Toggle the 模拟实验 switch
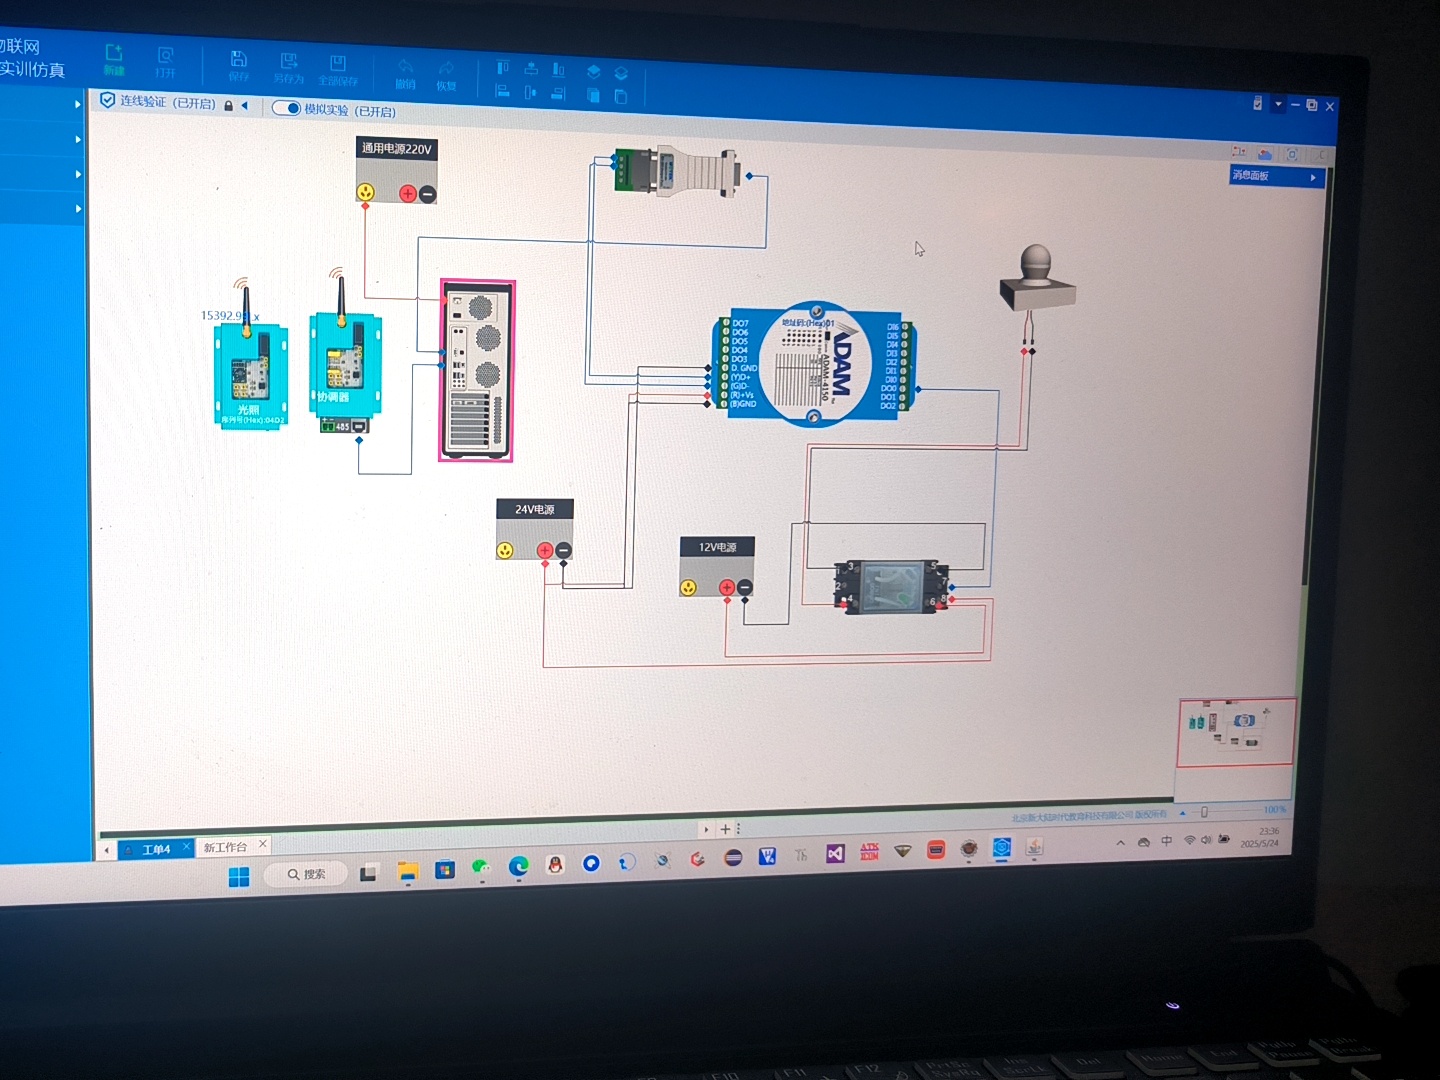Screen dimensions: 1440x1080 point(287,108)
